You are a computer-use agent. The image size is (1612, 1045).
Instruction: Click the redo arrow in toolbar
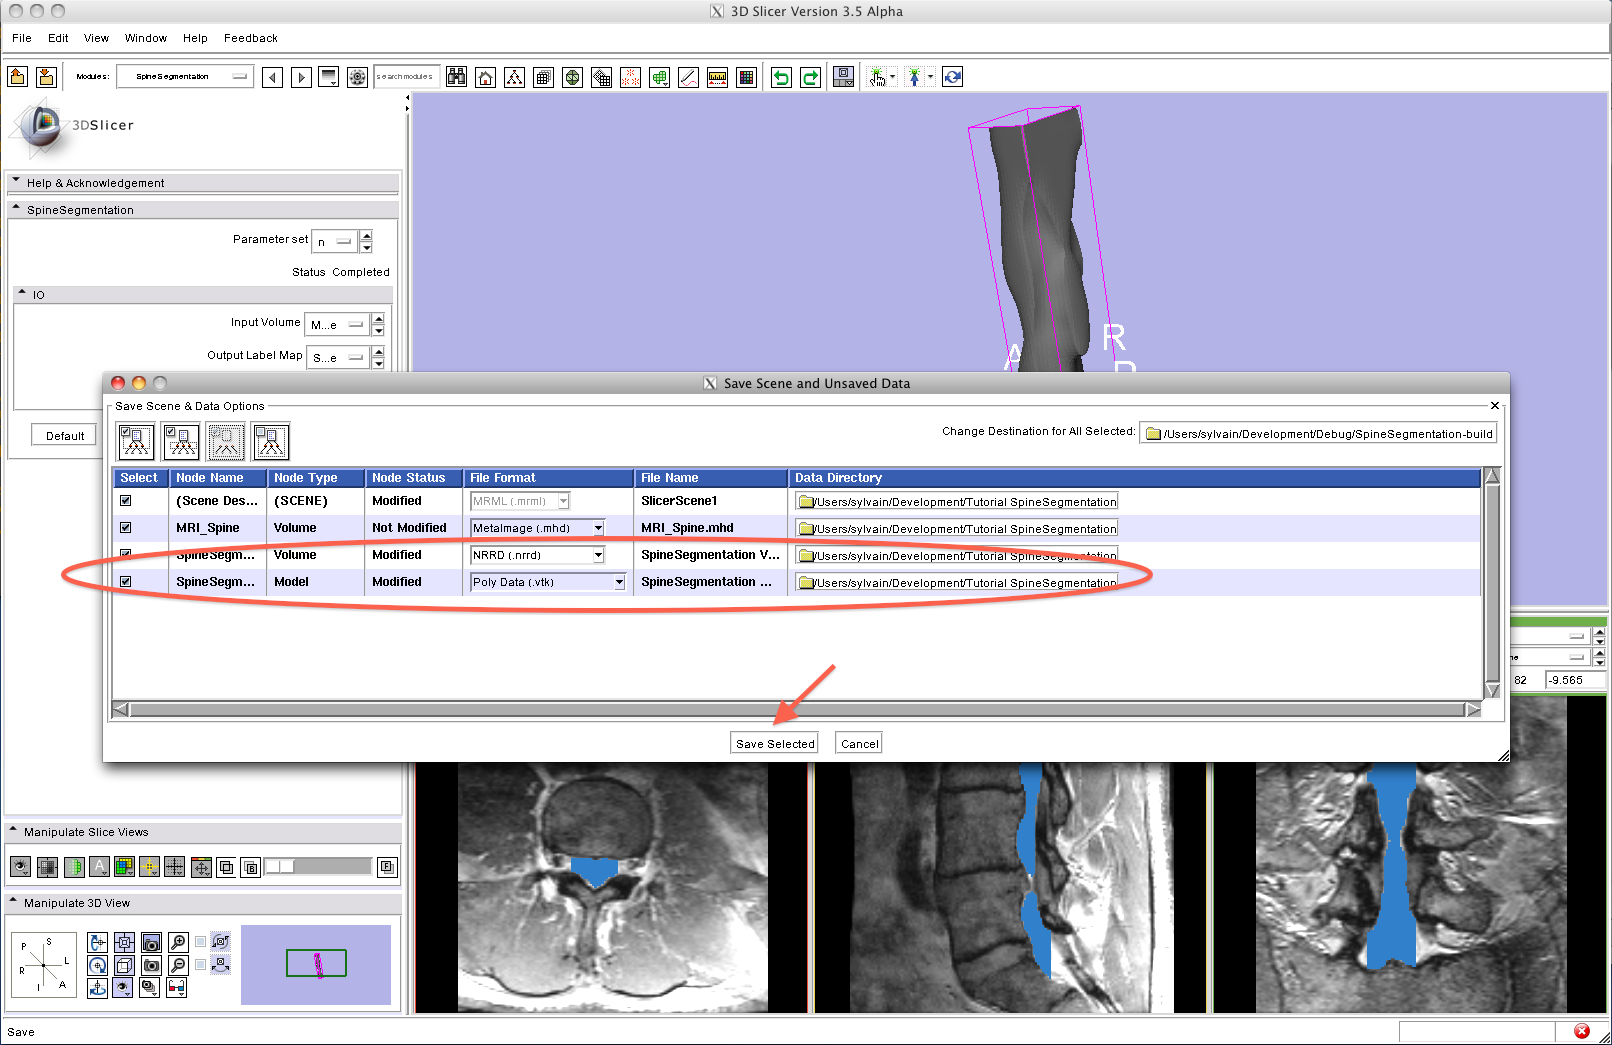click(x=810, y=77)
